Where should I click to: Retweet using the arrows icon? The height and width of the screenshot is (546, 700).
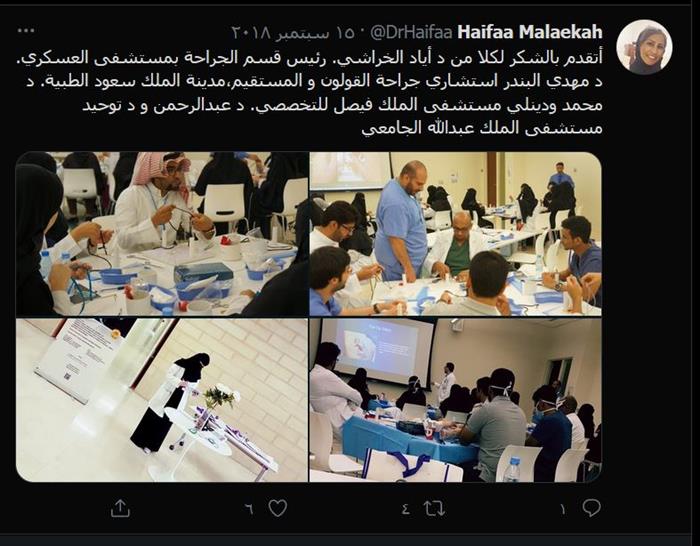click(x=434, y=508)
